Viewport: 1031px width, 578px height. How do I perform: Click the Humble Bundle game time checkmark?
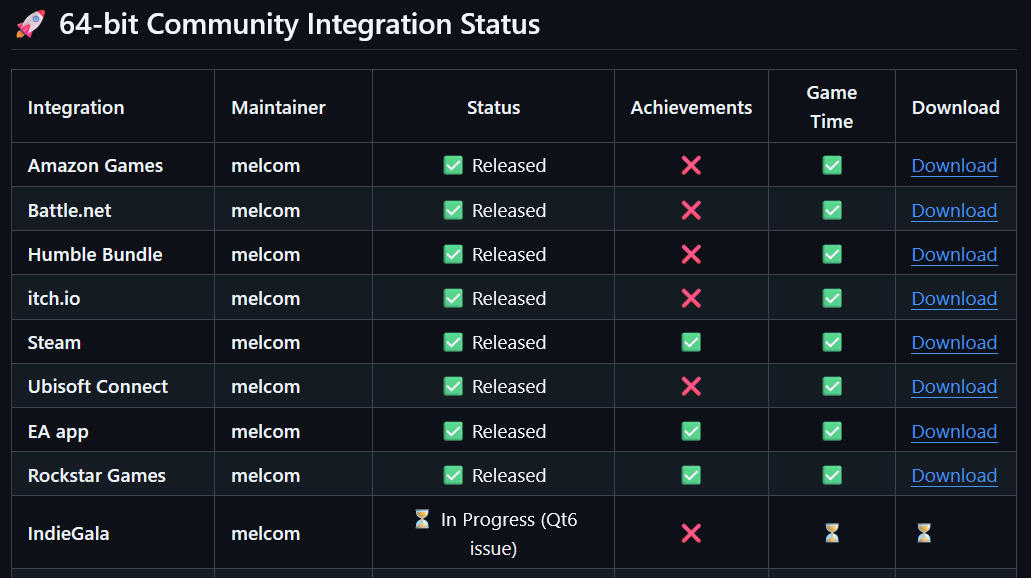click(832, 254)
